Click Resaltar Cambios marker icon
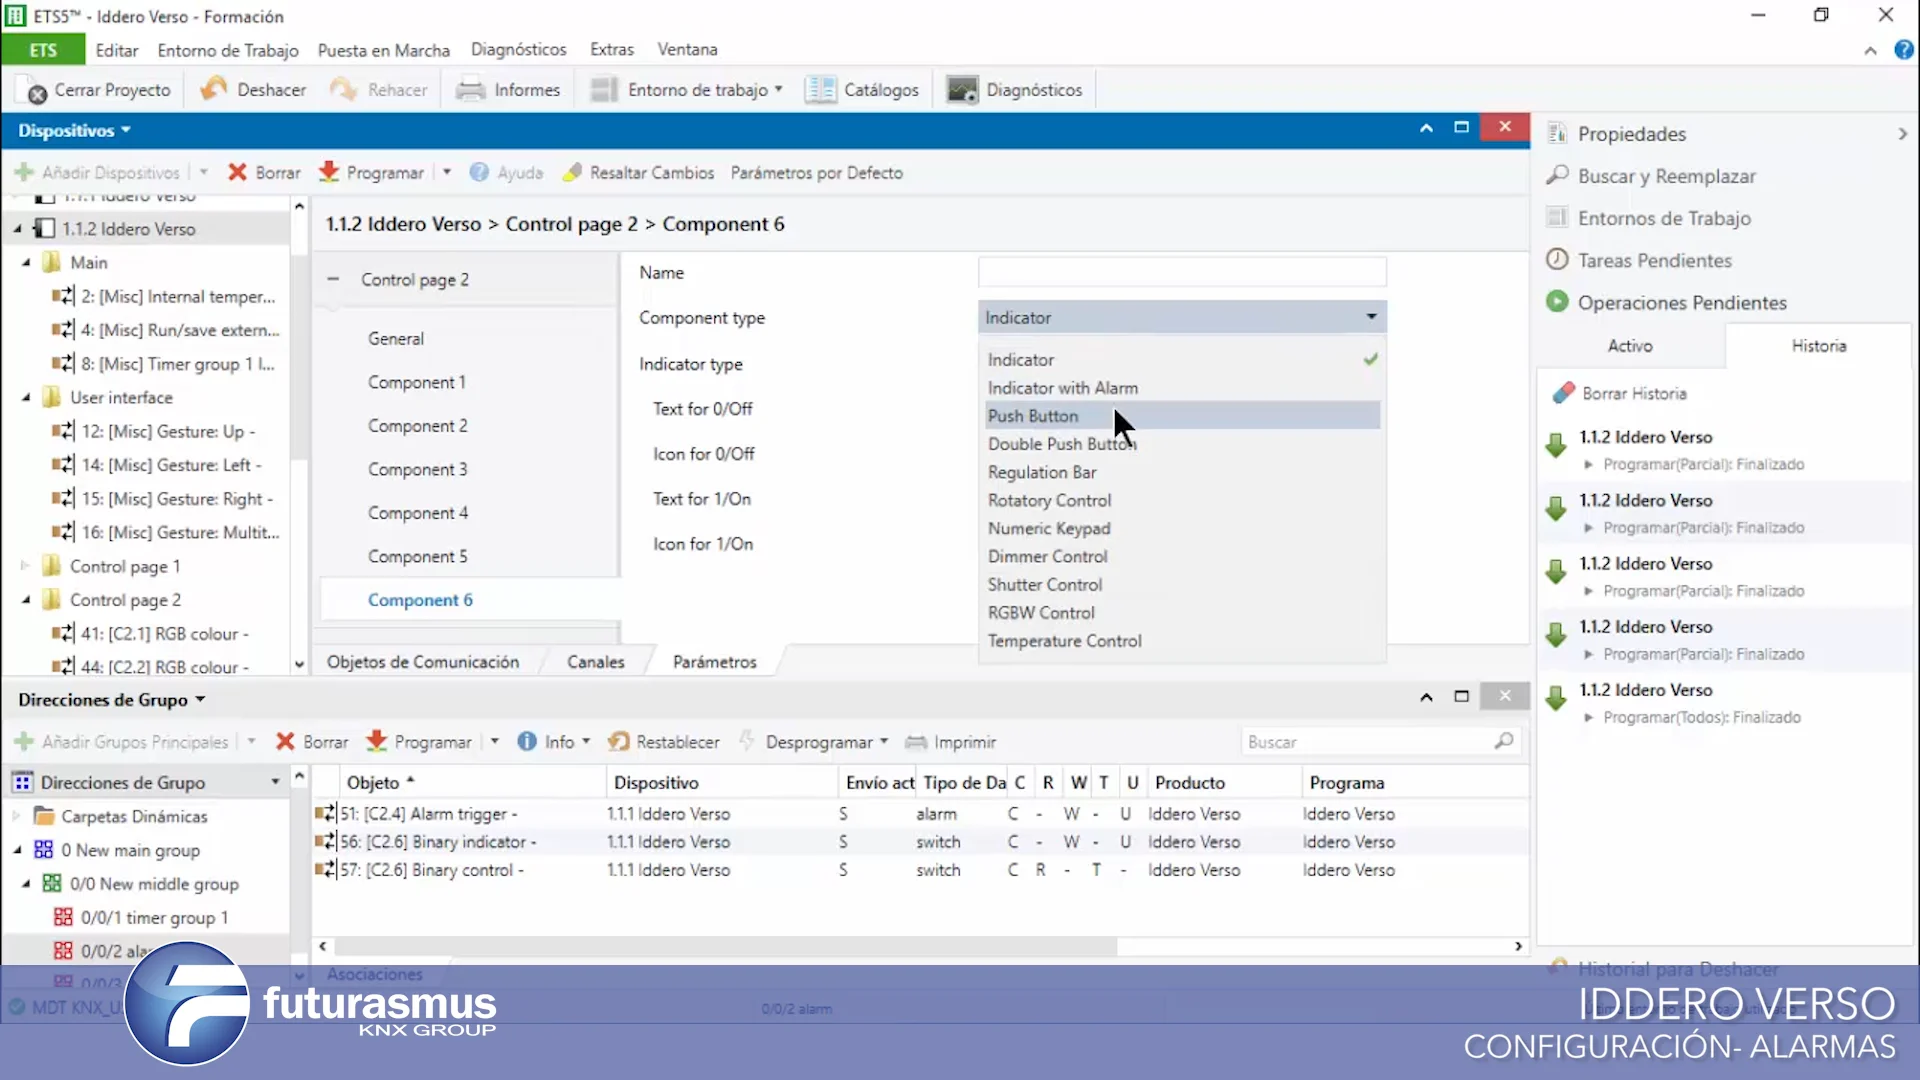Viewport: 1920px width, 1080px height. [x=572, y=172]
